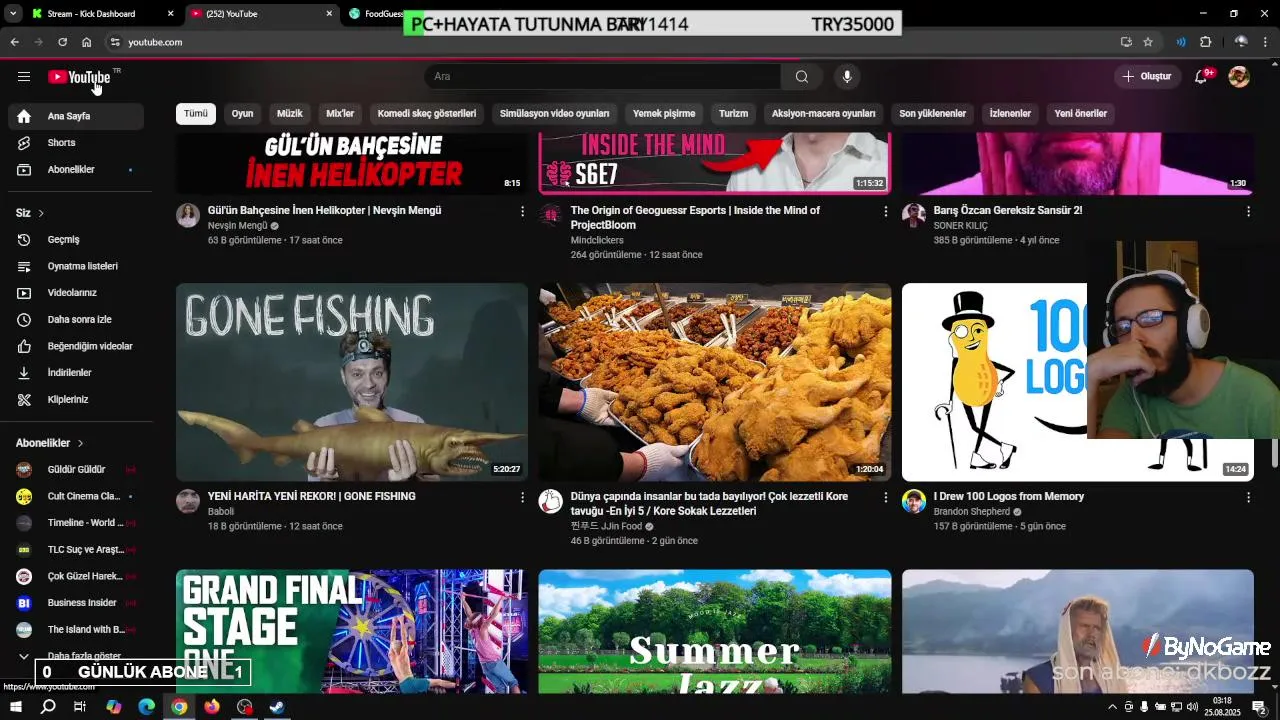Image resolution: width=1280 pixels, height=720 pixels.
Task: Select the Oyun filter chip
Action: click(x=242, y=113)
